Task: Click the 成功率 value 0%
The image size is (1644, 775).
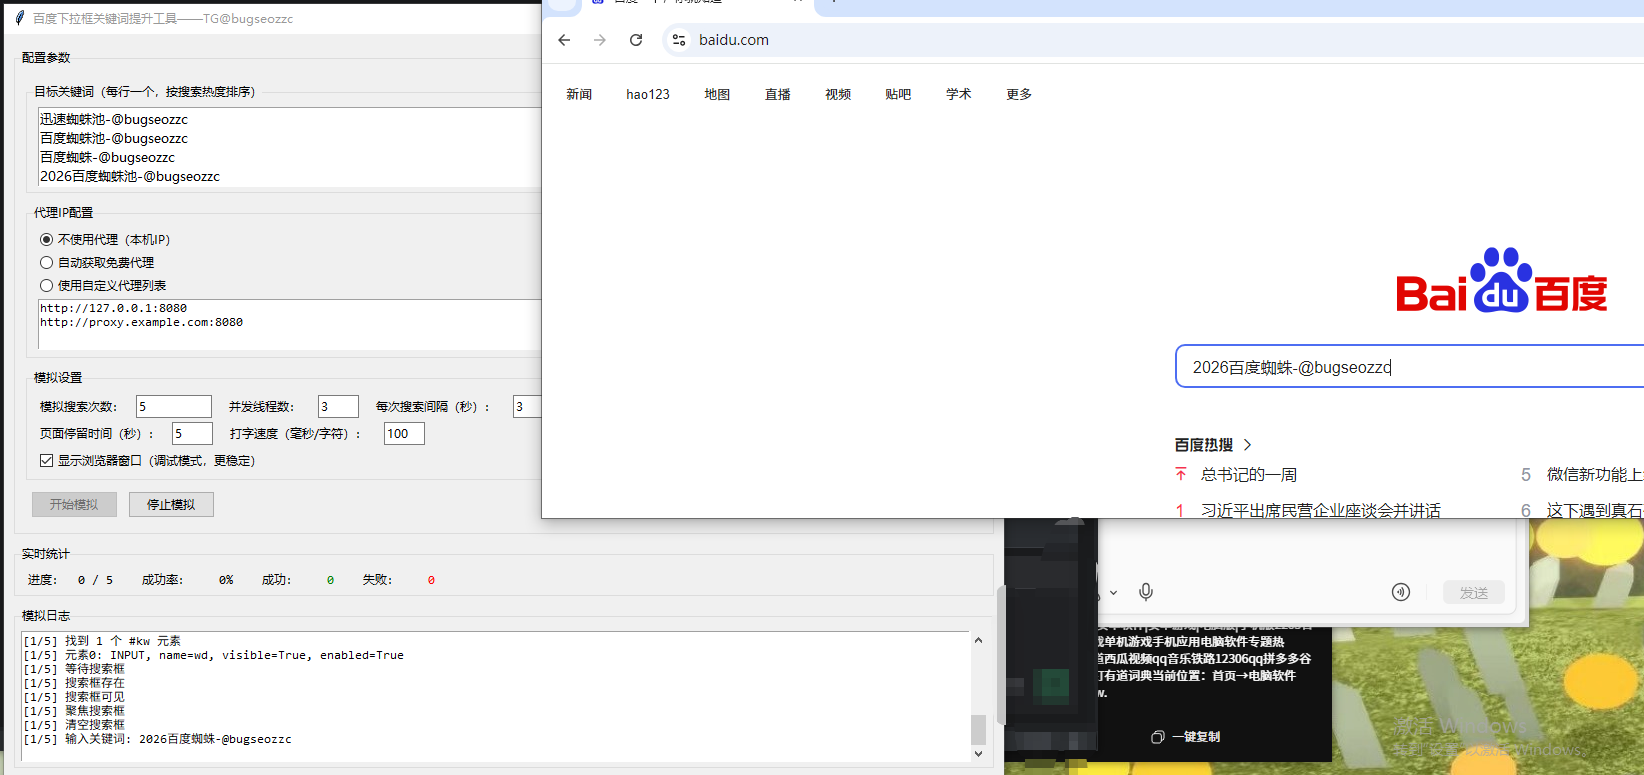Action: (226, 580)
